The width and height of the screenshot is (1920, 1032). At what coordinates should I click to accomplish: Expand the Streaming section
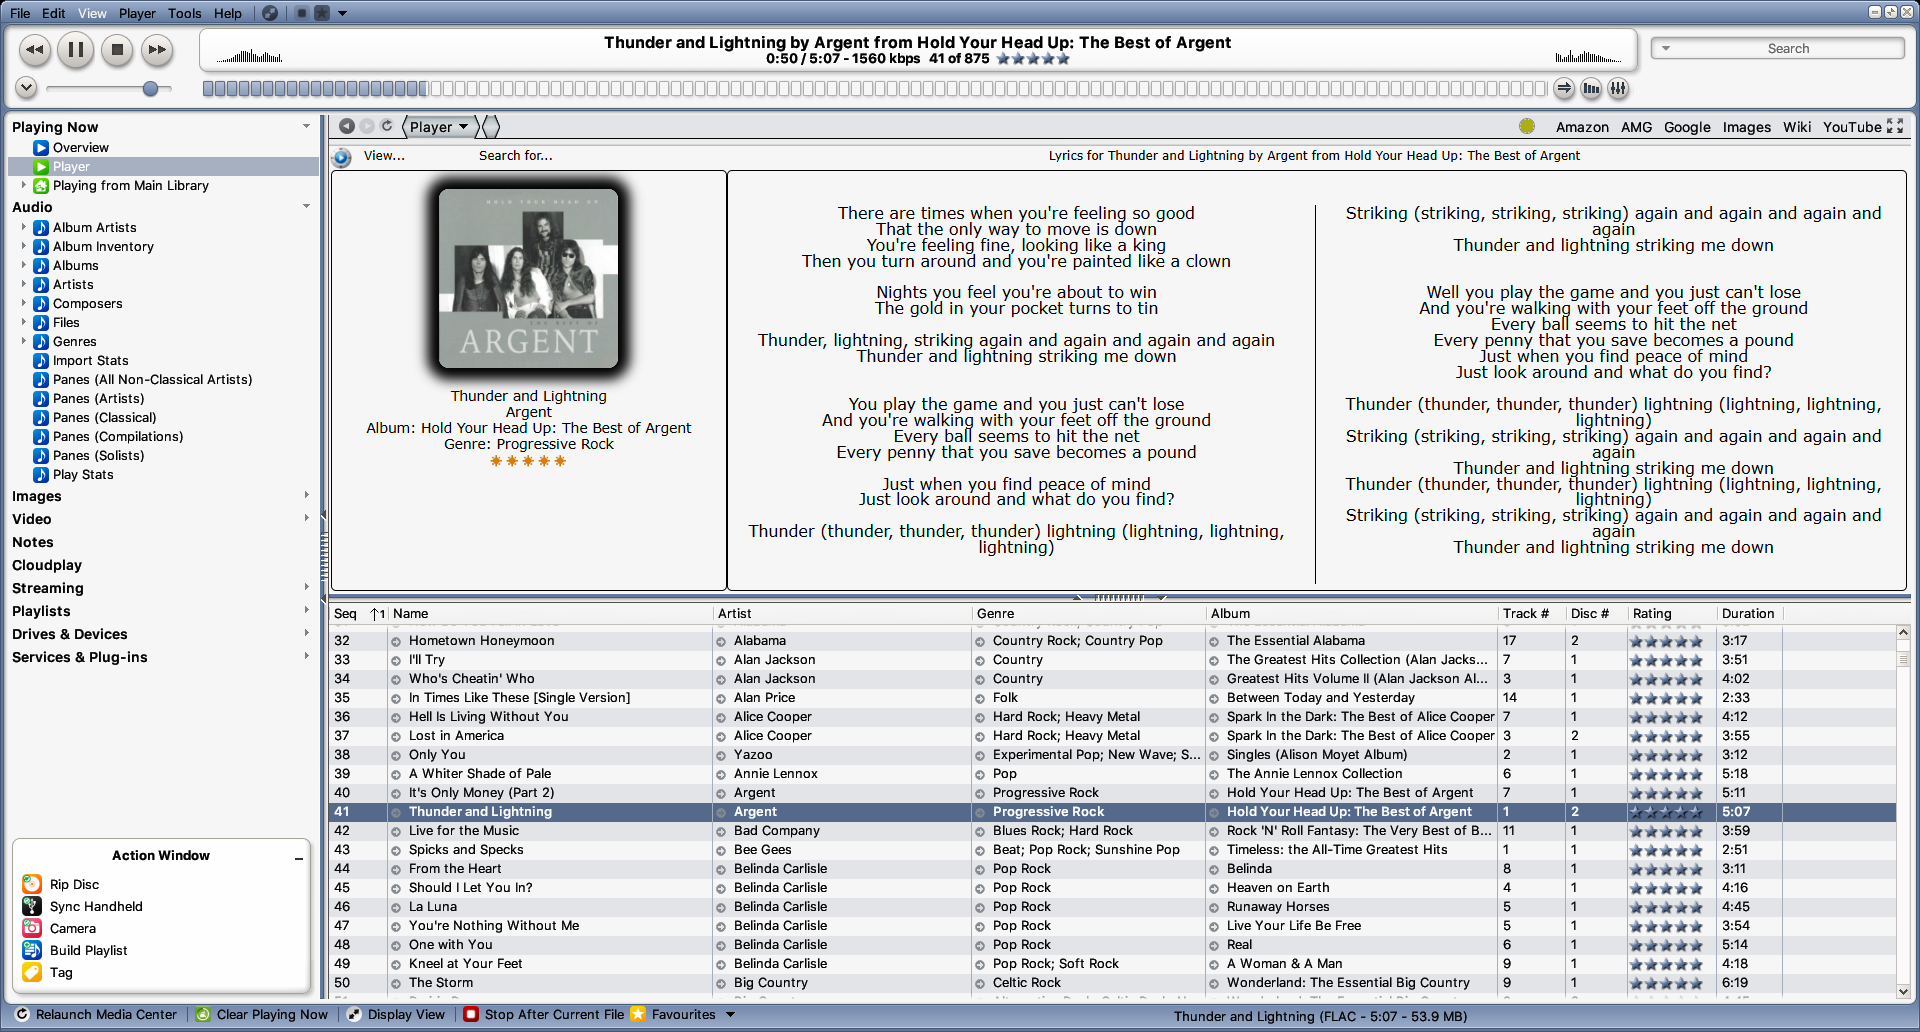[x=306, y=588]
